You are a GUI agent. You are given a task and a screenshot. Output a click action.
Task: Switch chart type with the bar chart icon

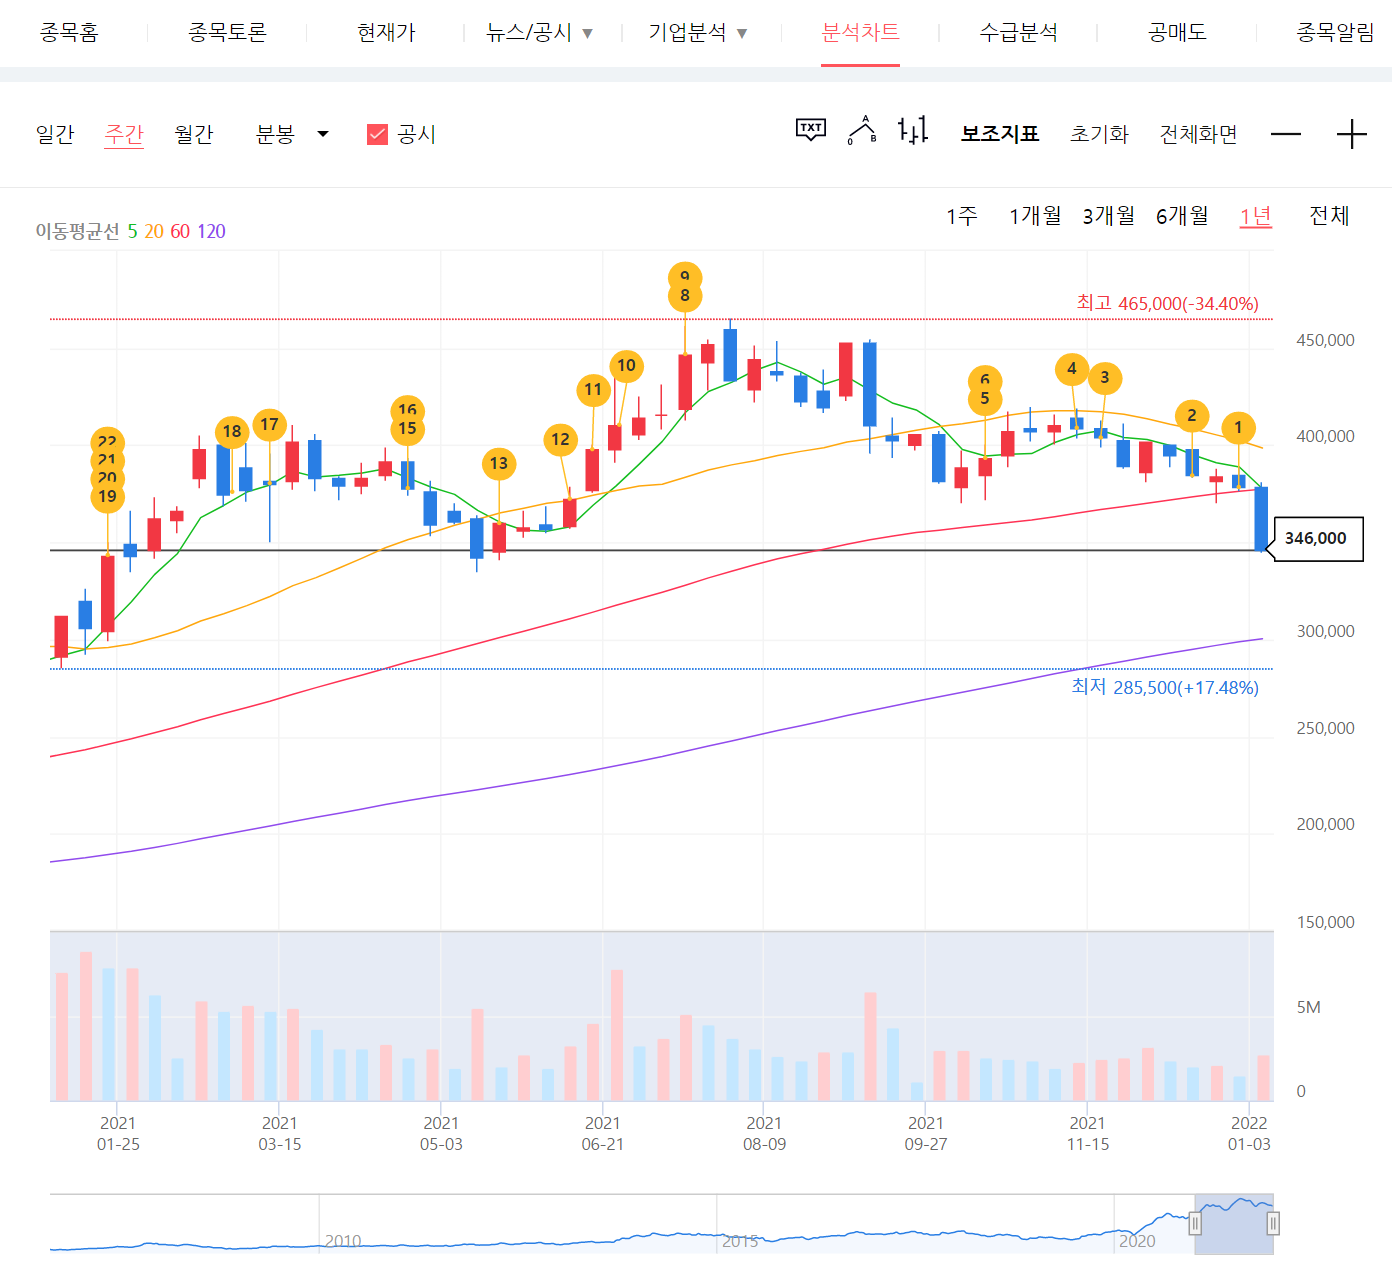(x=912, y=130)
